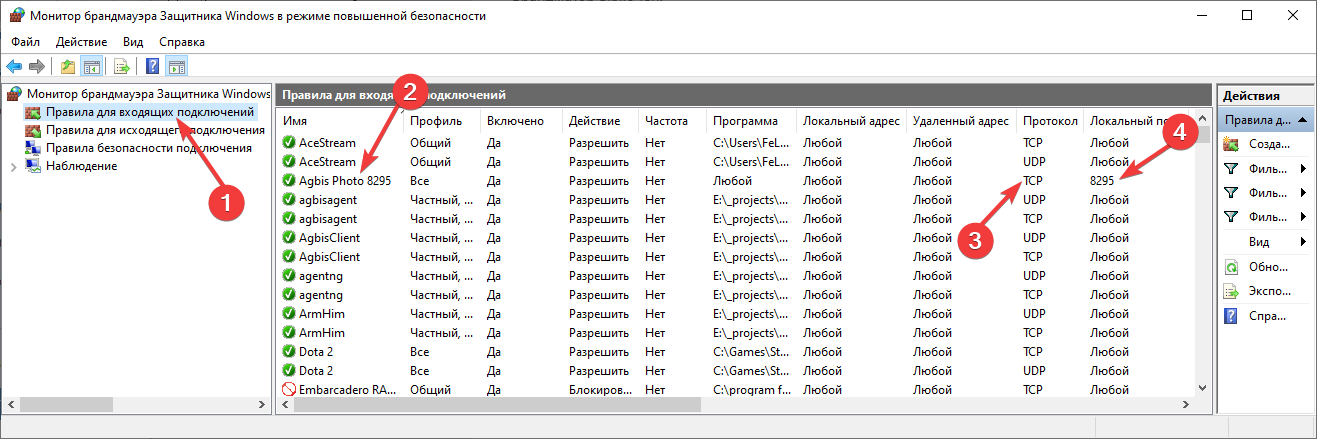Viewport: 1317px width, 439px height.
Task: Sort by the Программа column header
Action: (751, 121)
